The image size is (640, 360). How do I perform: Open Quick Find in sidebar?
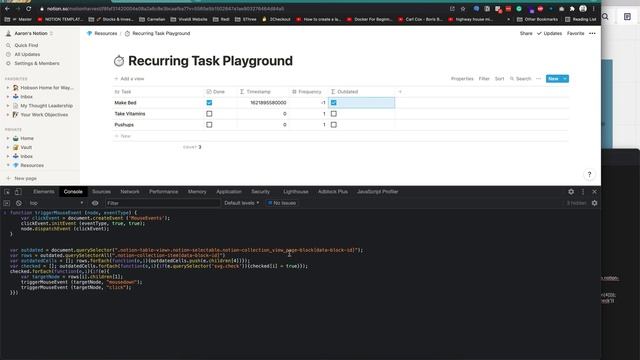pos(26,45)
